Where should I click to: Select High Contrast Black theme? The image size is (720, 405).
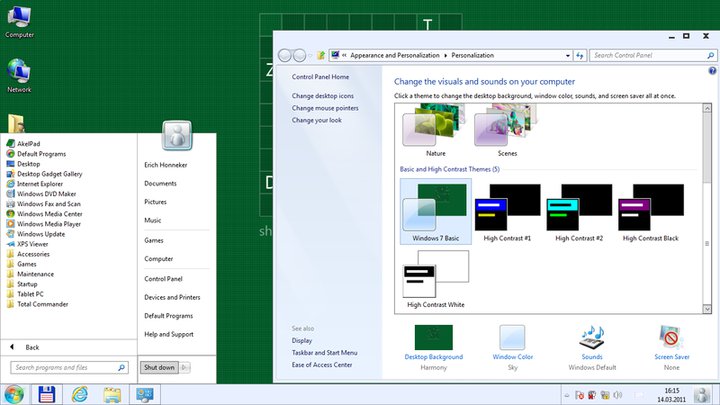(x=650, y=212)
